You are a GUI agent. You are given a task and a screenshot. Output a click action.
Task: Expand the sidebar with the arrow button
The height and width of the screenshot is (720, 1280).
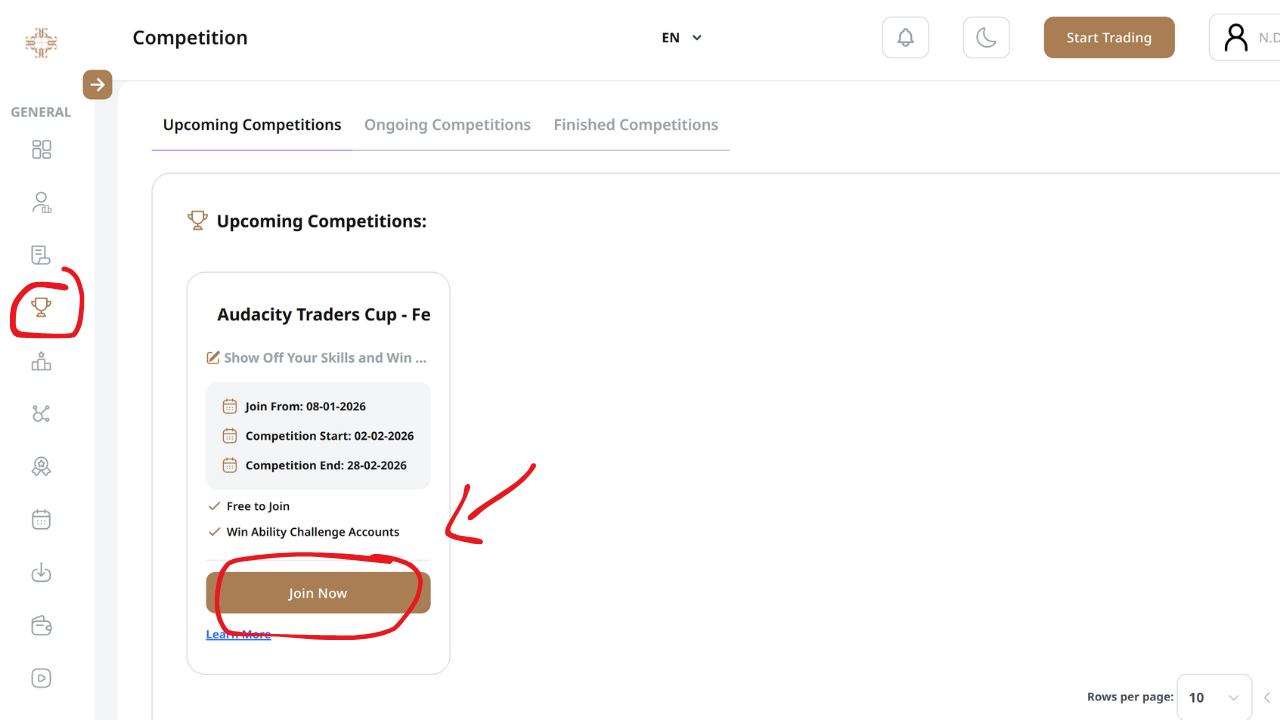[x=97, y=85]
